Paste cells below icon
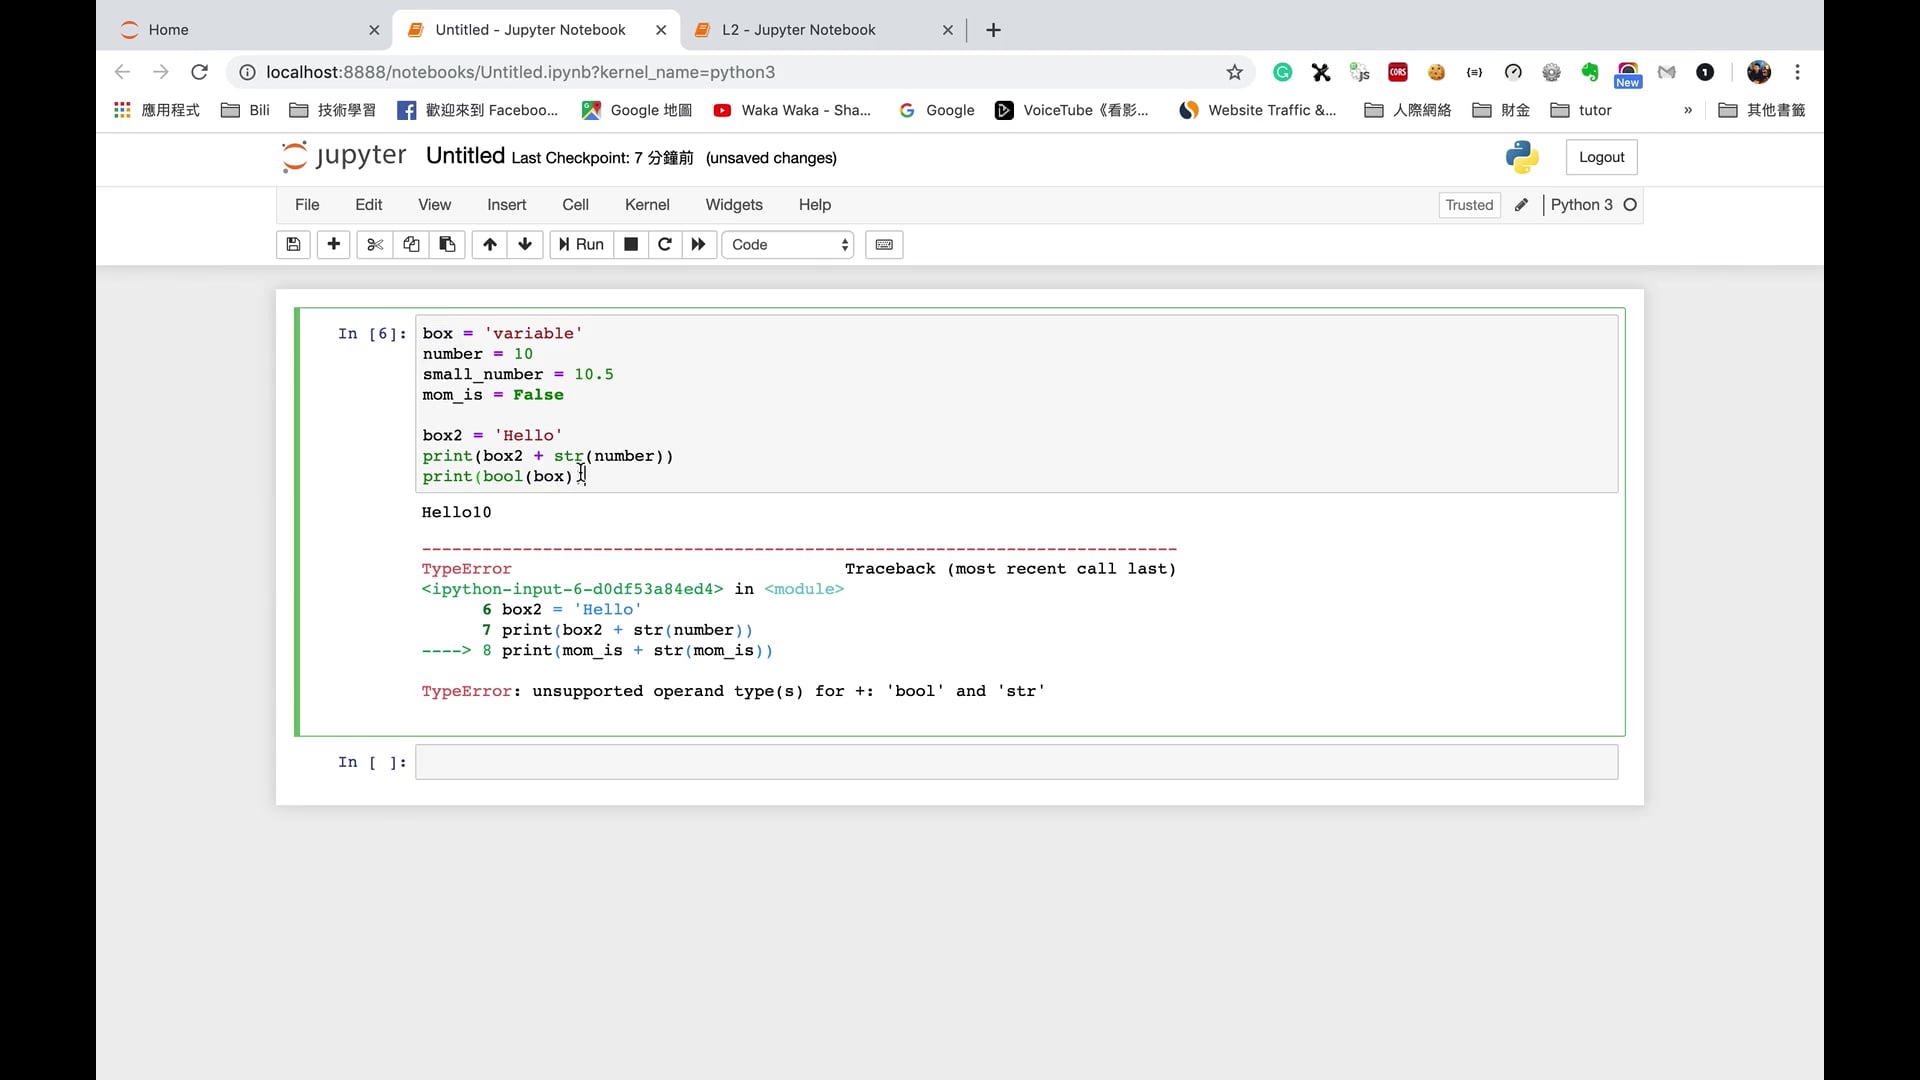 coord(447,244)
